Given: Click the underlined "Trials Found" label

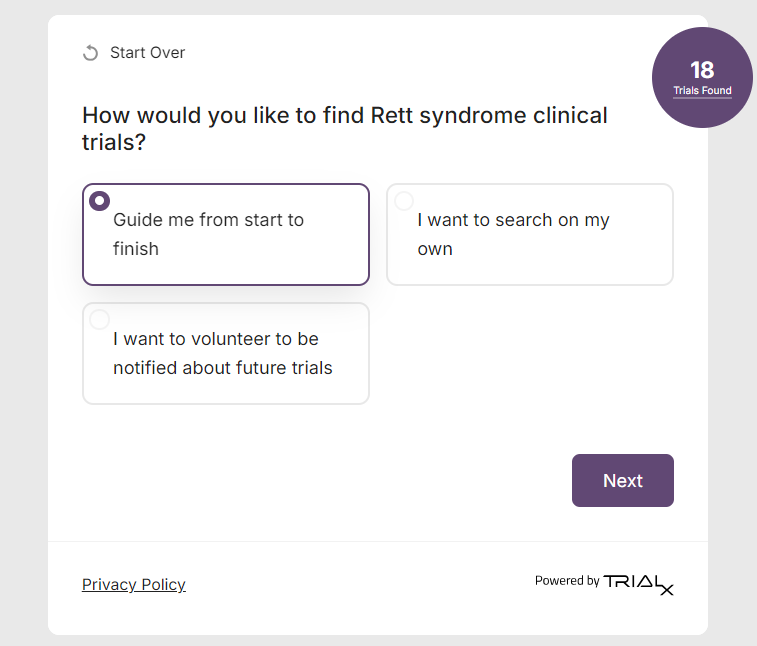Looking at the screenshot, I should [702, 91].
